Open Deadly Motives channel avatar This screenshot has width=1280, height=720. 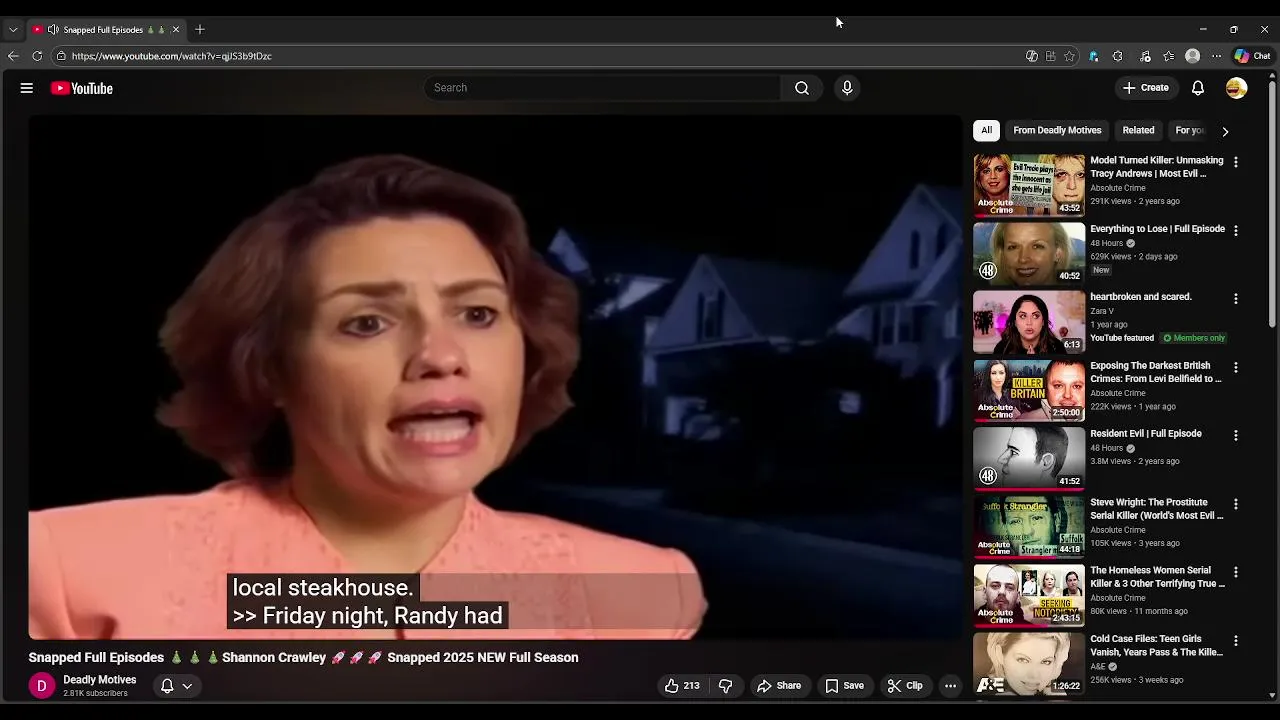42,686
